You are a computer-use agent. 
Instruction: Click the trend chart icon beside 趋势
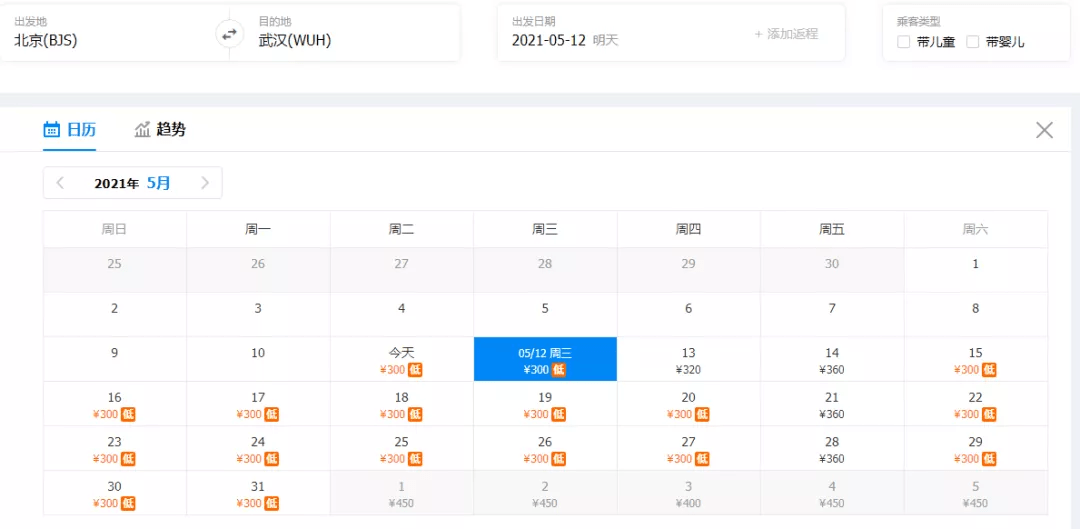coord(143,129)
